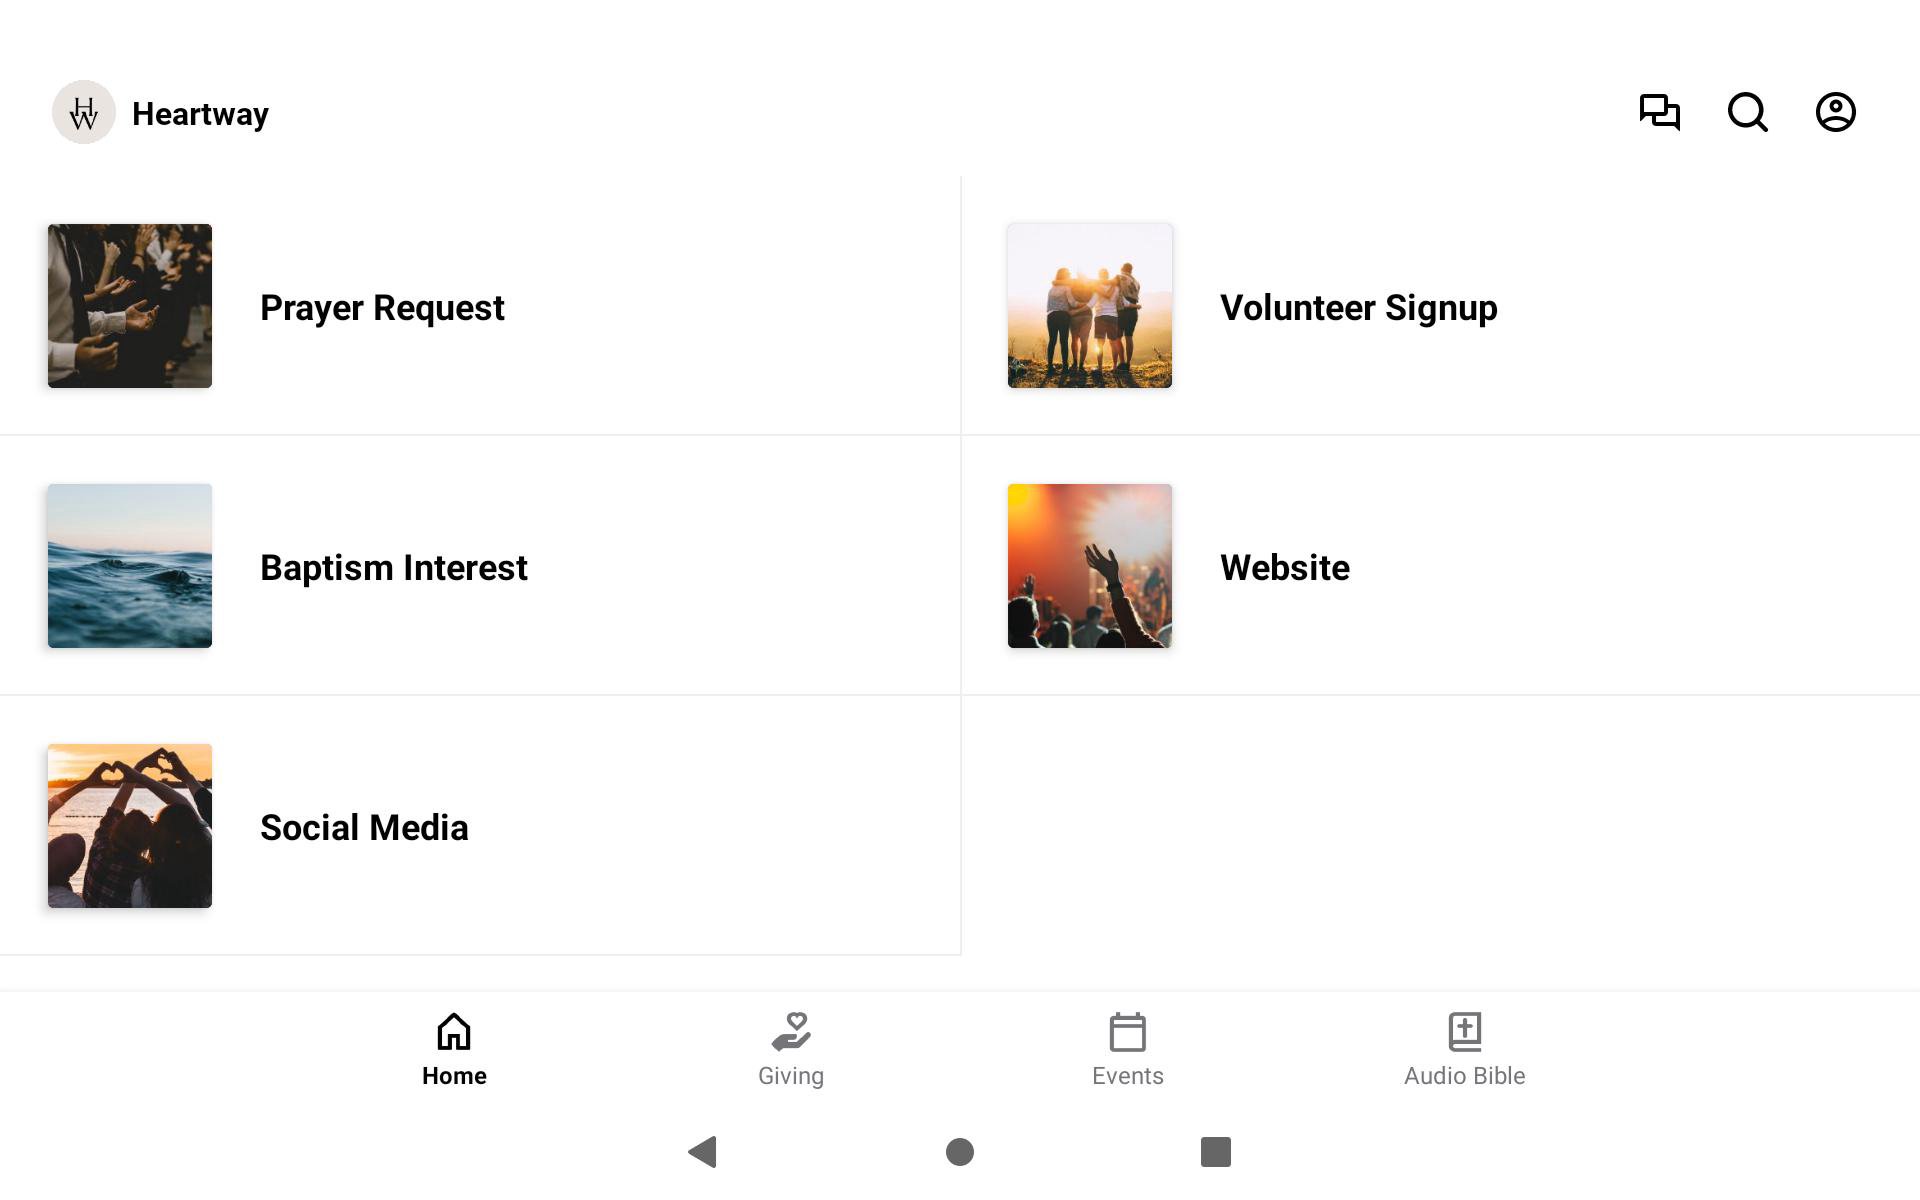Open the Audio Bible book icon
This screenshot has height=1200, width=1920.
point(1464,1032)
